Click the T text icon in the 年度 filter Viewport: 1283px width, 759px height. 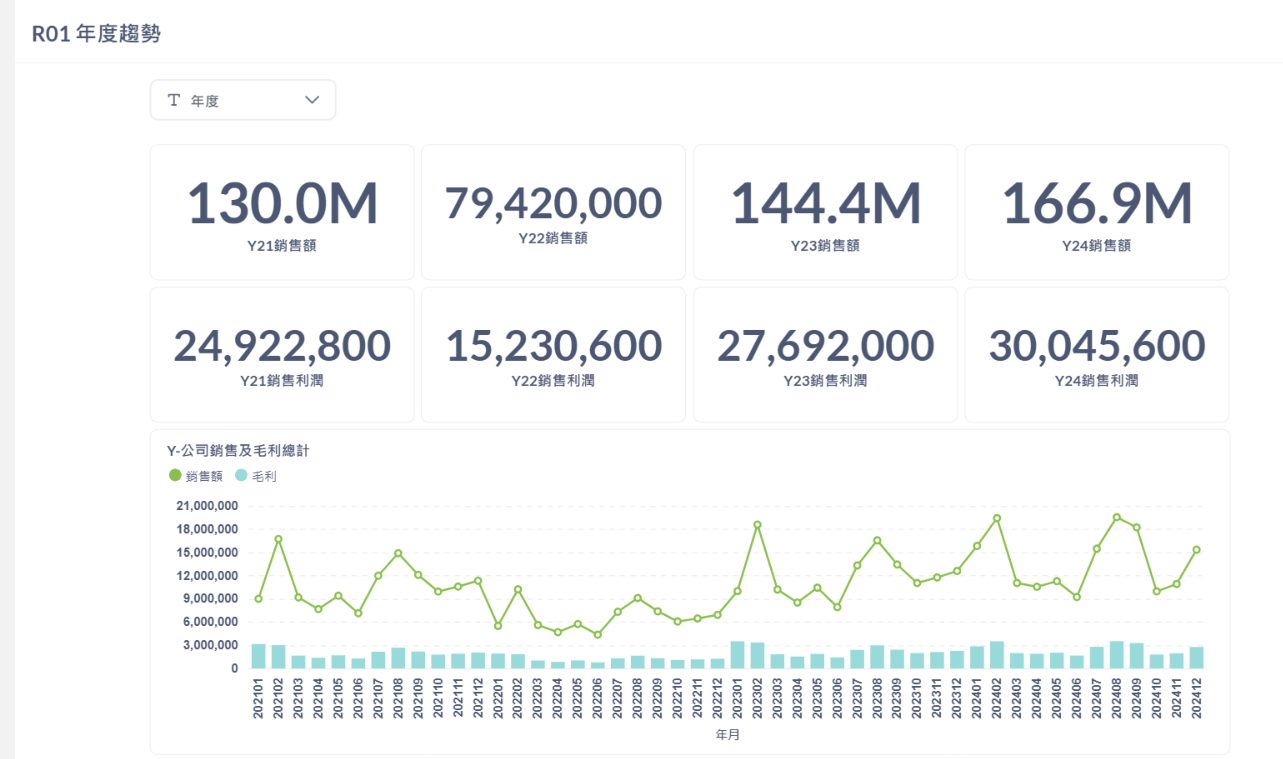(x=174, y=100)
